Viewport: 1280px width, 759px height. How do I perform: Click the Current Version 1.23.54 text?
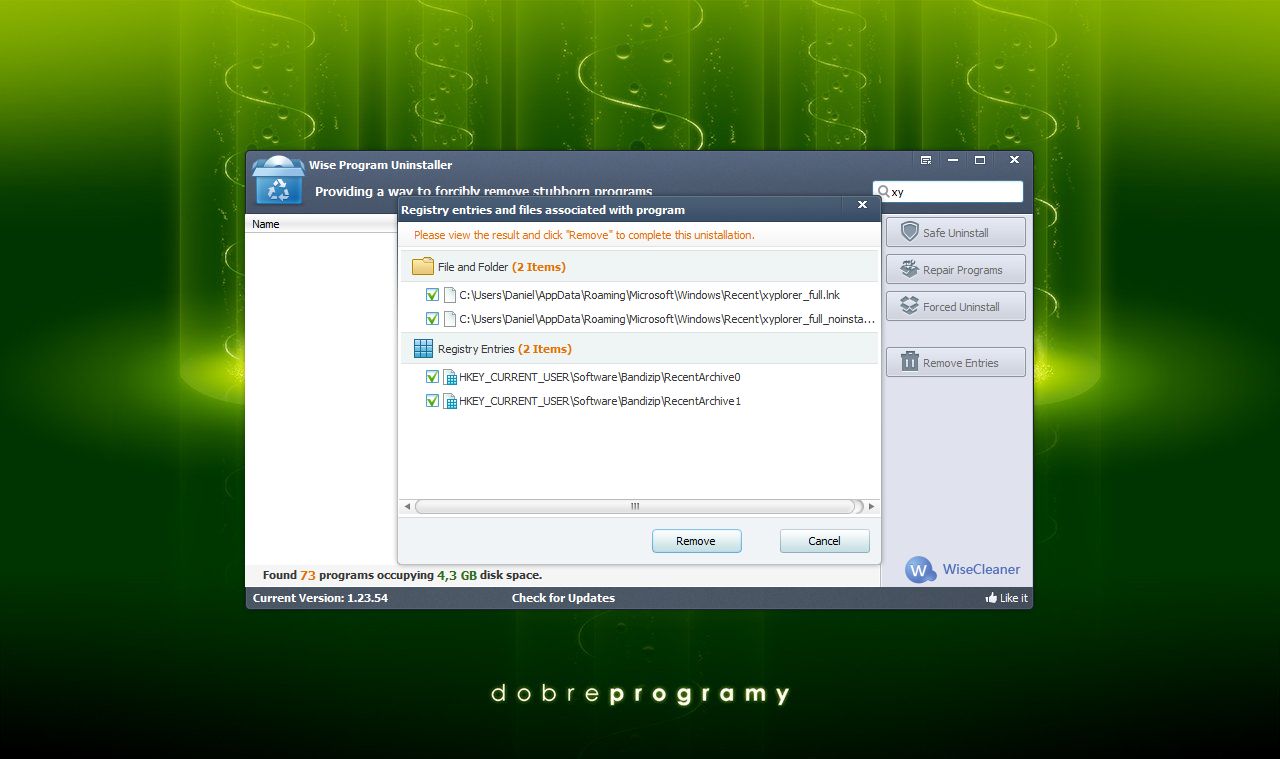(x=320, y=598)
